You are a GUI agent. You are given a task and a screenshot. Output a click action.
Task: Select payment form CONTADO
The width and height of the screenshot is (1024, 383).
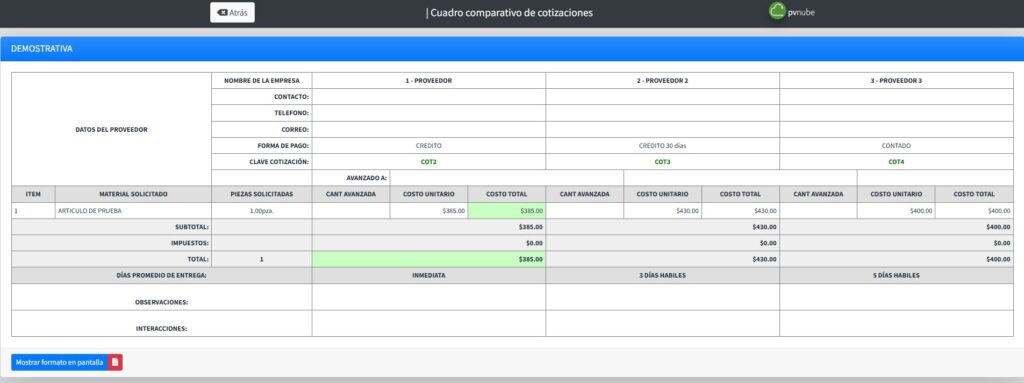pyautogui.click(x=896, y=146)
